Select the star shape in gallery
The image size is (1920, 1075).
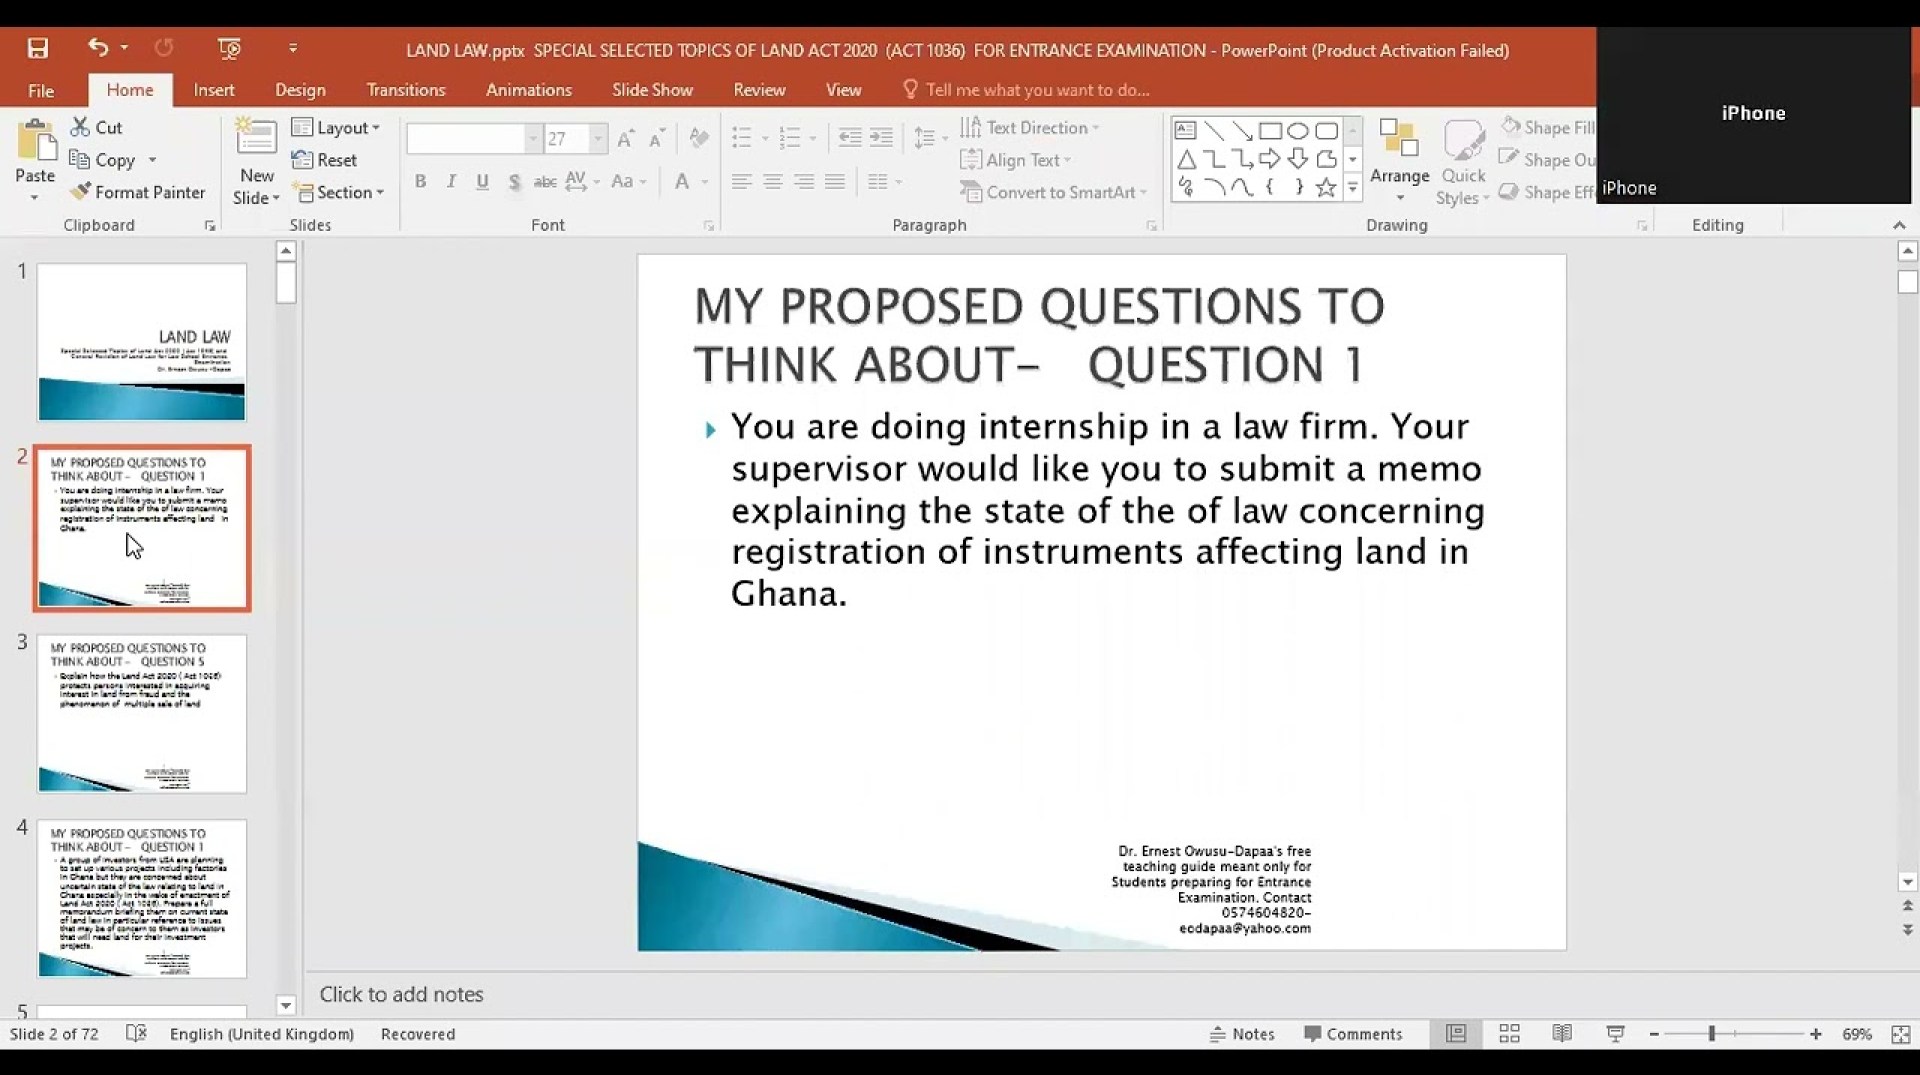pos(1326,187)
